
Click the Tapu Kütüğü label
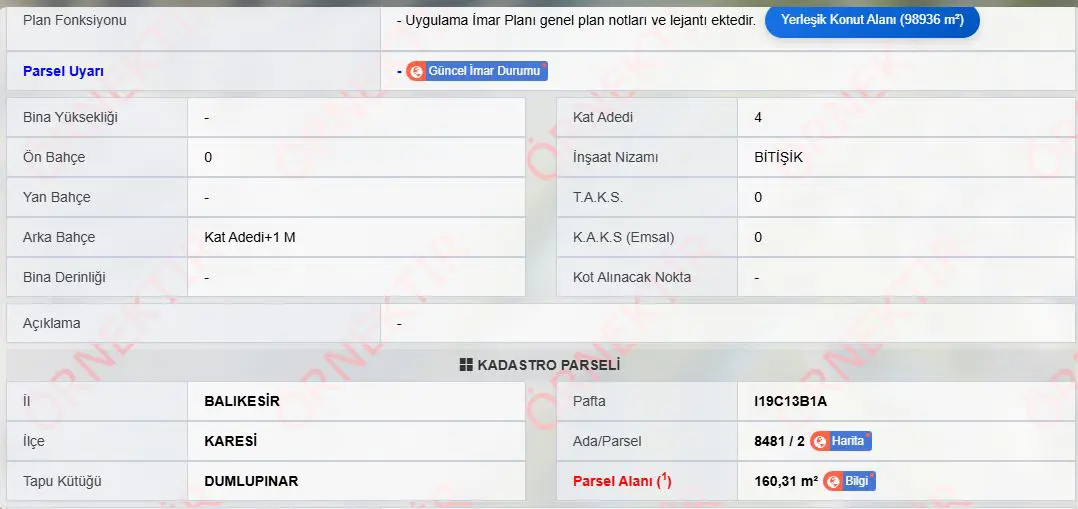click(x=62, y=481)
